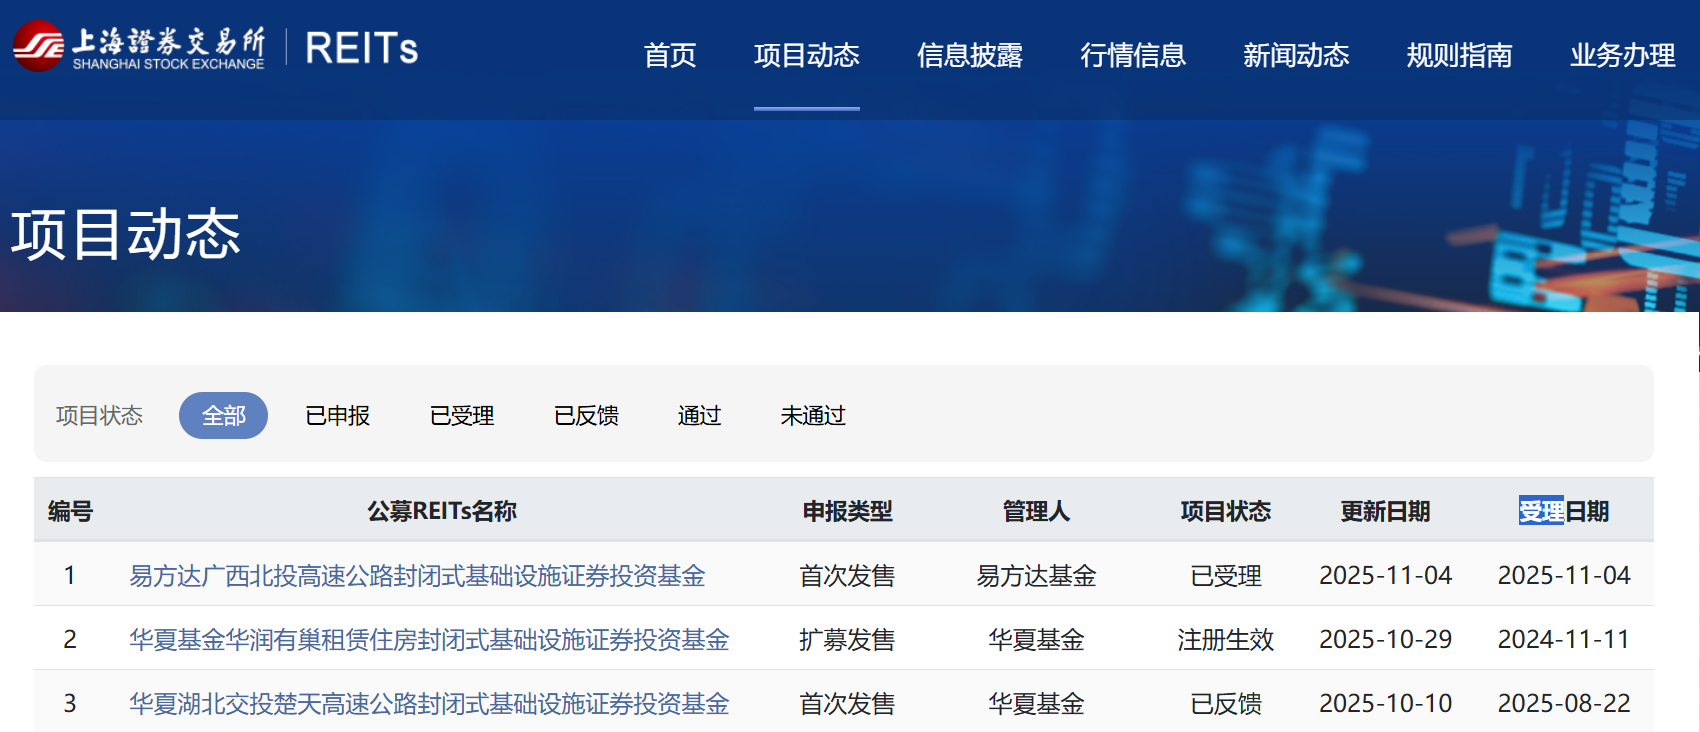Open 行情信息 in the top navigation
Viewport: 1700px width, 732px height.
point(1133,55)
